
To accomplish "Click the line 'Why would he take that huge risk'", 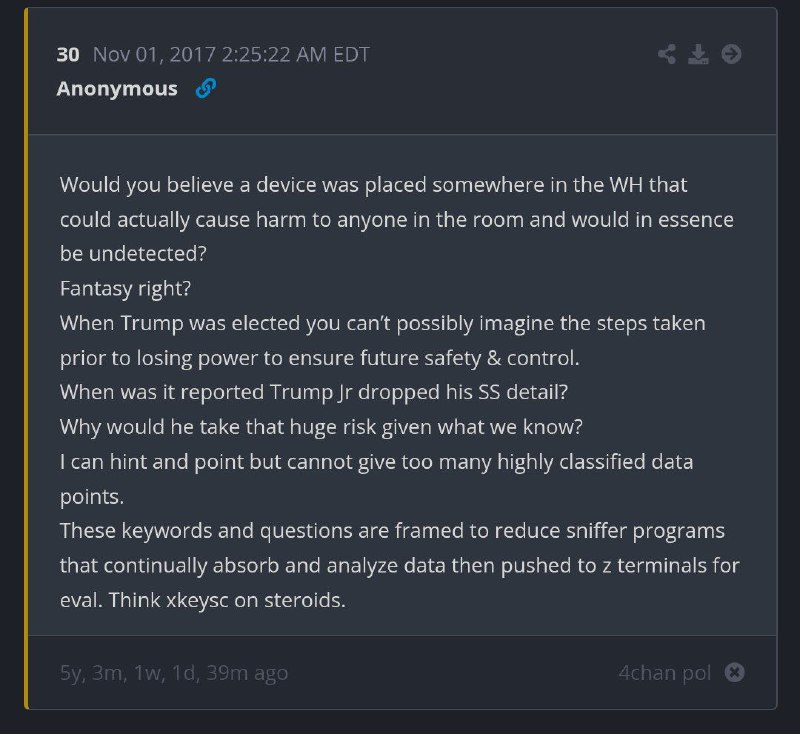I will pyautogui.click(x=321, y=427).
